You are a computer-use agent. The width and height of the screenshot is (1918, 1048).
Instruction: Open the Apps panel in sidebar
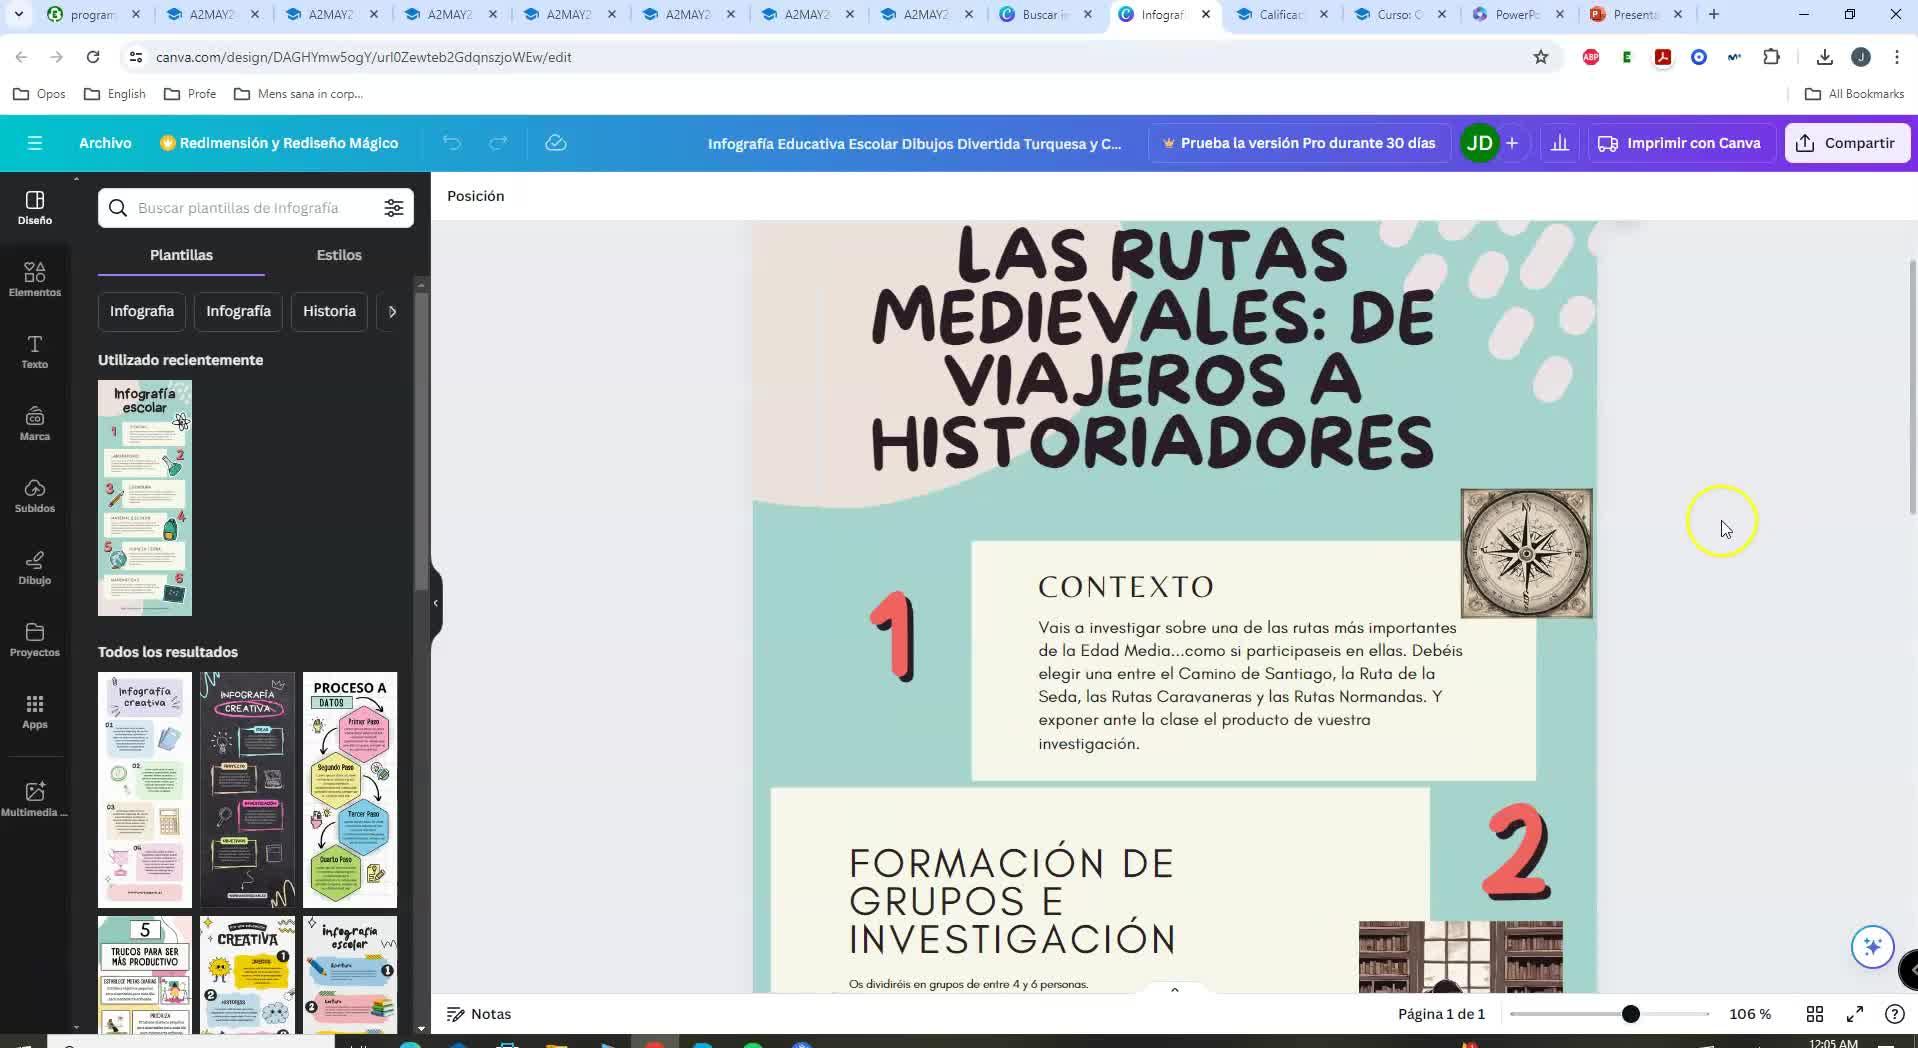pyautogui.click(x=34, y=711)
